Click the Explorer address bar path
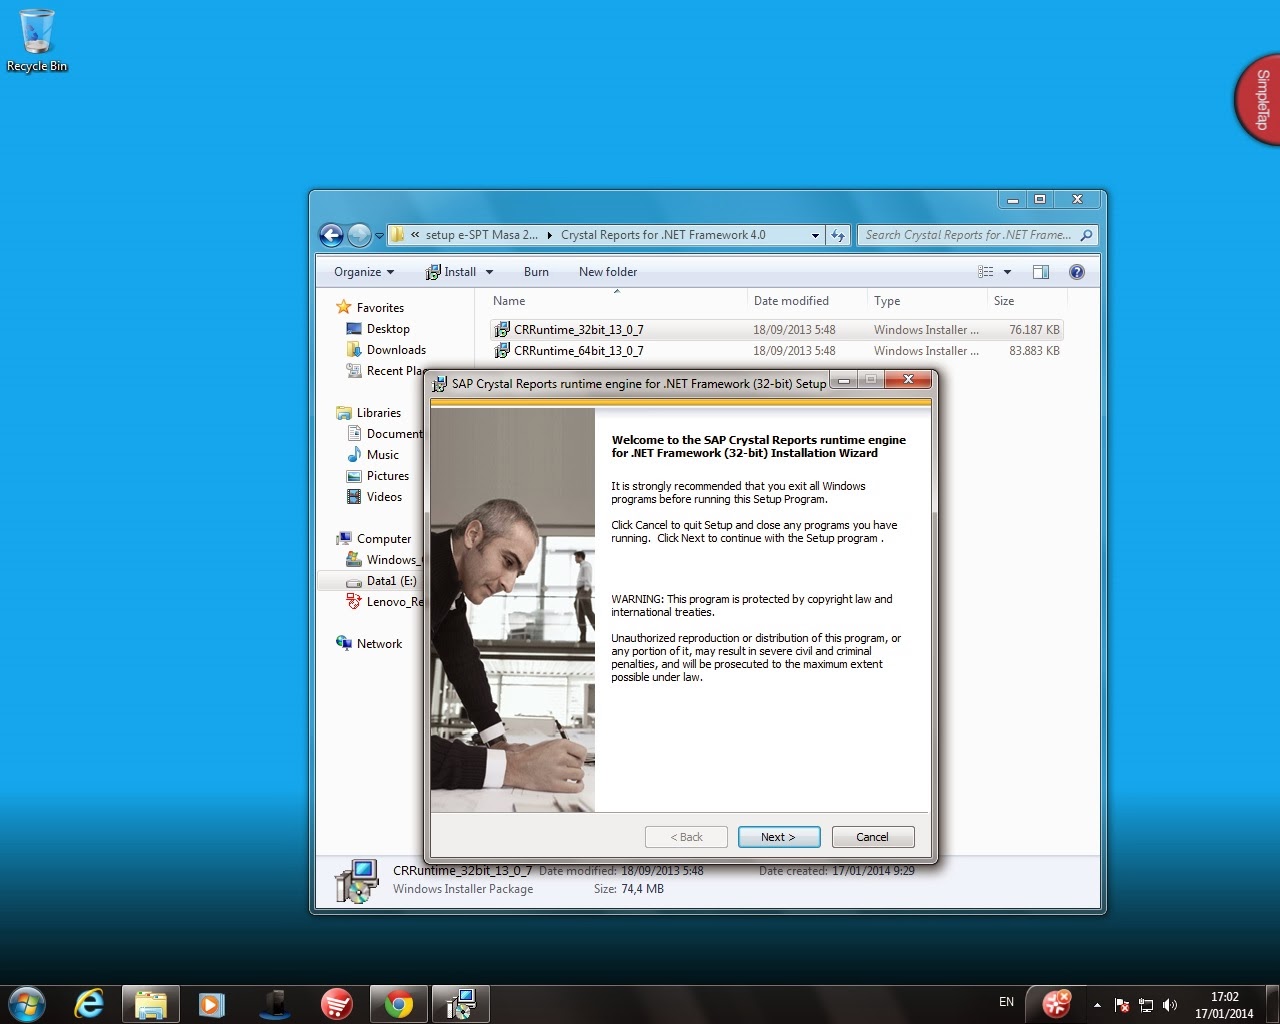The width and height of the screenshot is (1280, 1024). click(x=605, y=235)
